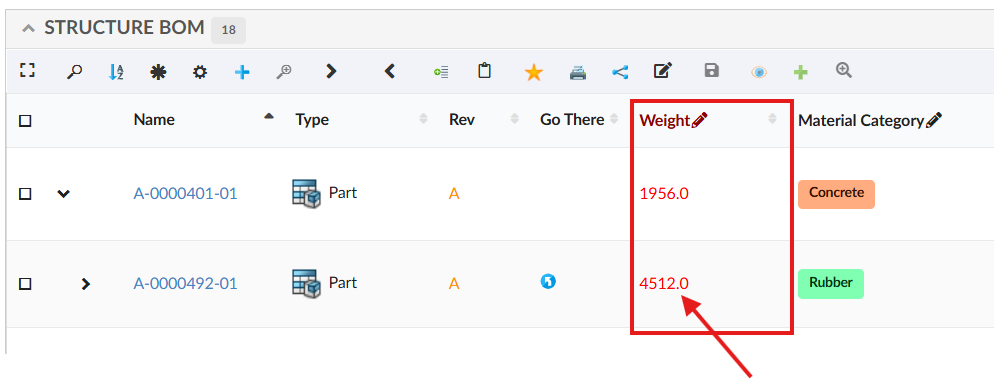Screen dimensions: 994x379
Task: Click the sort arrows beside the Weight column
Action: (x=772, y=119)
